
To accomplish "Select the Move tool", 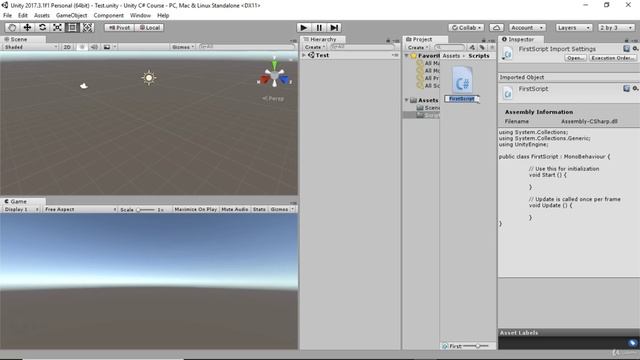I will pyautogui.click(x=27, y=27).
